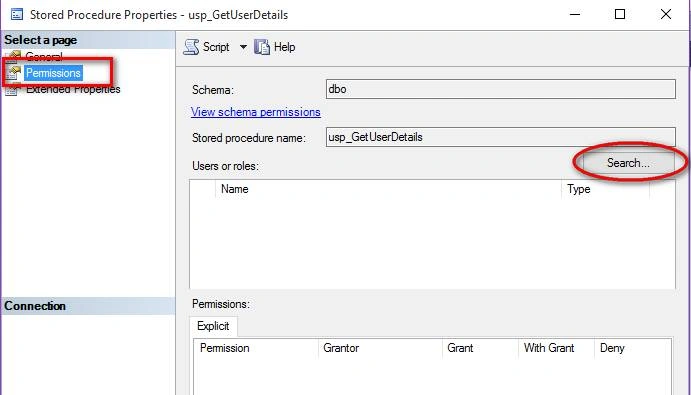Open the Extended Properties page
The image size is (691, 395).
point(73,89)
